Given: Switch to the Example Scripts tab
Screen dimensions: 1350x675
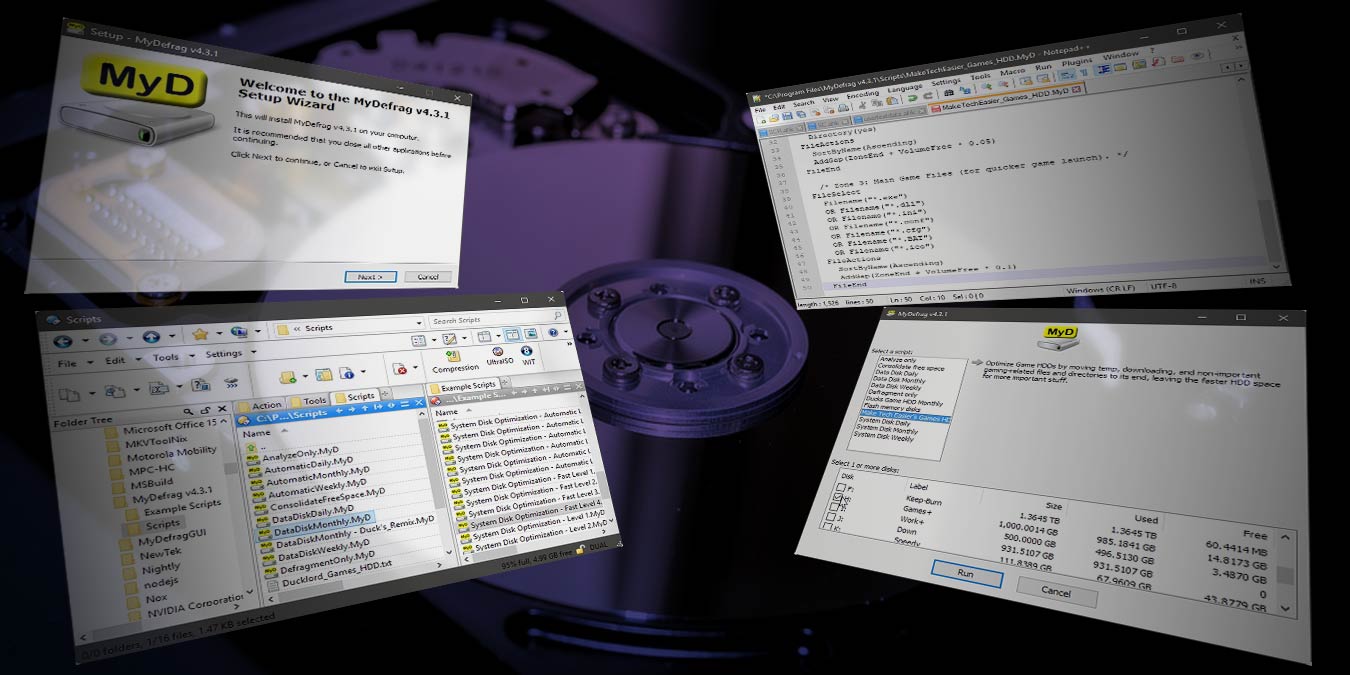Looking at the screenshot, I should pos(468,385).
